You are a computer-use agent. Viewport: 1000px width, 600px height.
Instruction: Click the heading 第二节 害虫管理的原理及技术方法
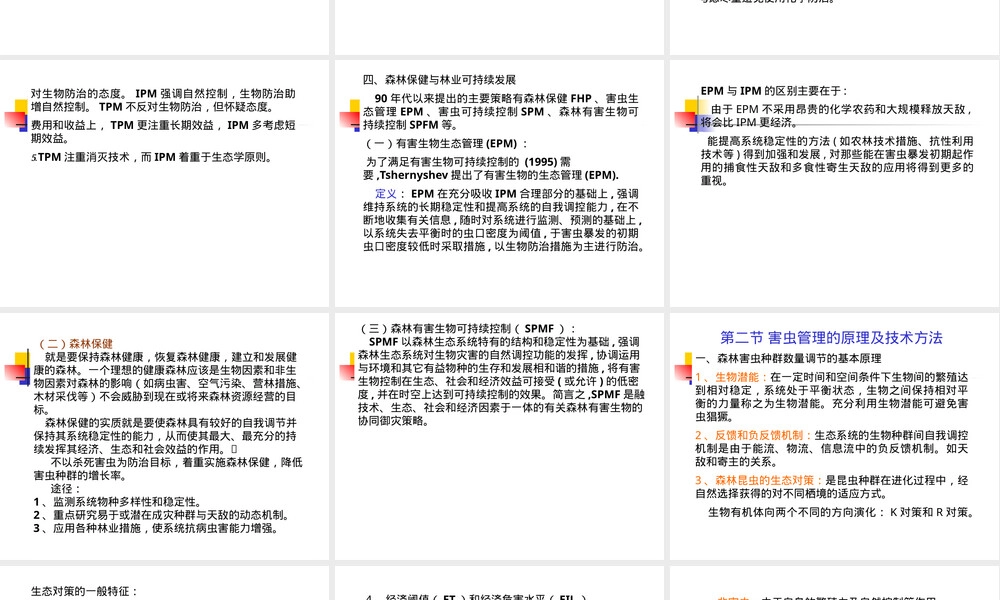pos(832,337)
